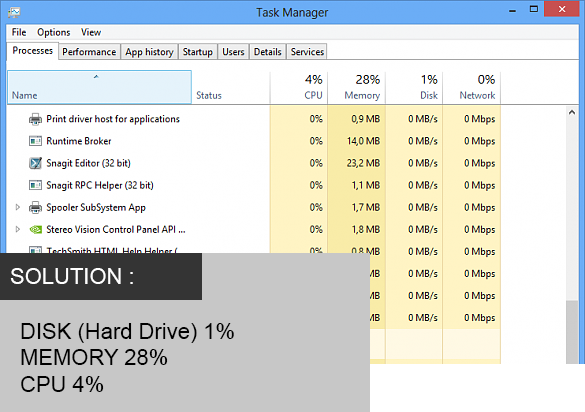Expand the Spooler SubSystem App group

pyautogui.click(x=18, y=207)
